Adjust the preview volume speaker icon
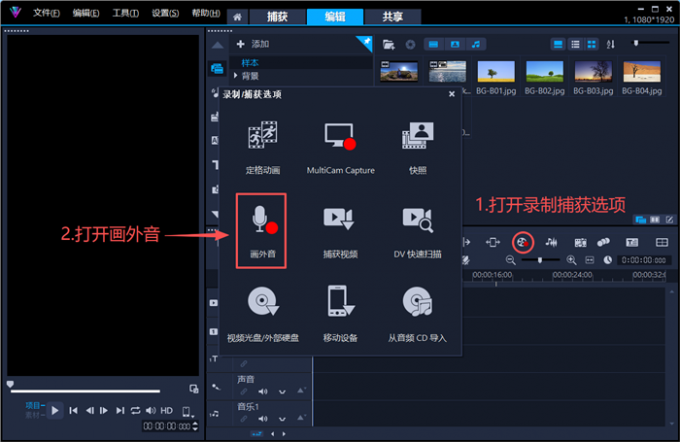Image resolution: width=680 pixels, height=442 pixels. [151, 410]
